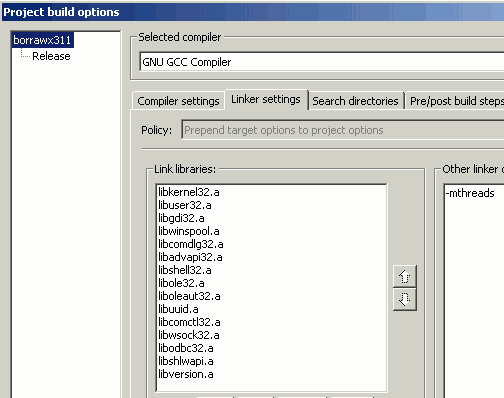The height and width of the screenshot is (398, 504).
Task: Move selected library up with arrow button
Action: pyautogui.click(x=405, y=276)
